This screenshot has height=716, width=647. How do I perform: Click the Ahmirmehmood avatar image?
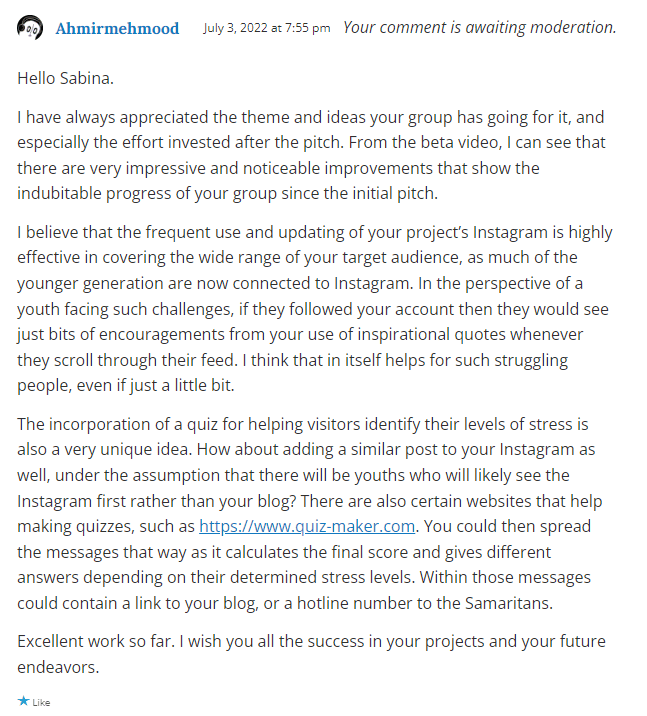pyautogui.click(x=30, y=28)
